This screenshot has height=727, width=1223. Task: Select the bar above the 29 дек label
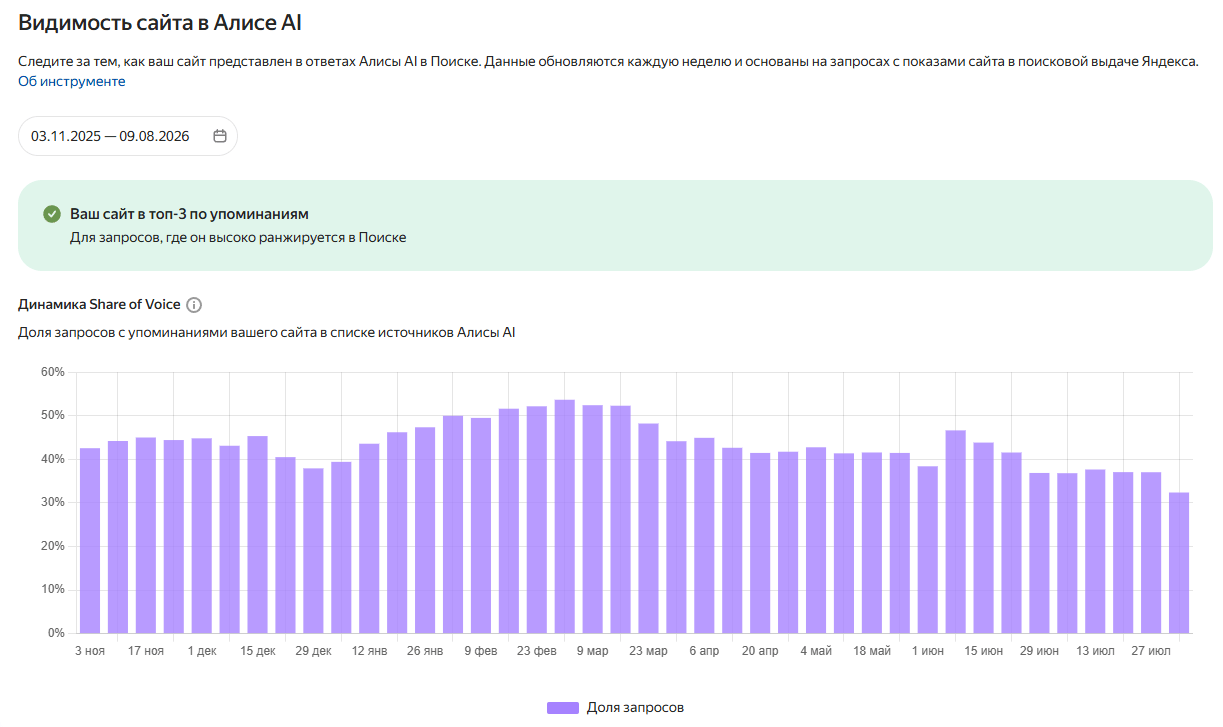pyautogui.click(x=314, y=551)
